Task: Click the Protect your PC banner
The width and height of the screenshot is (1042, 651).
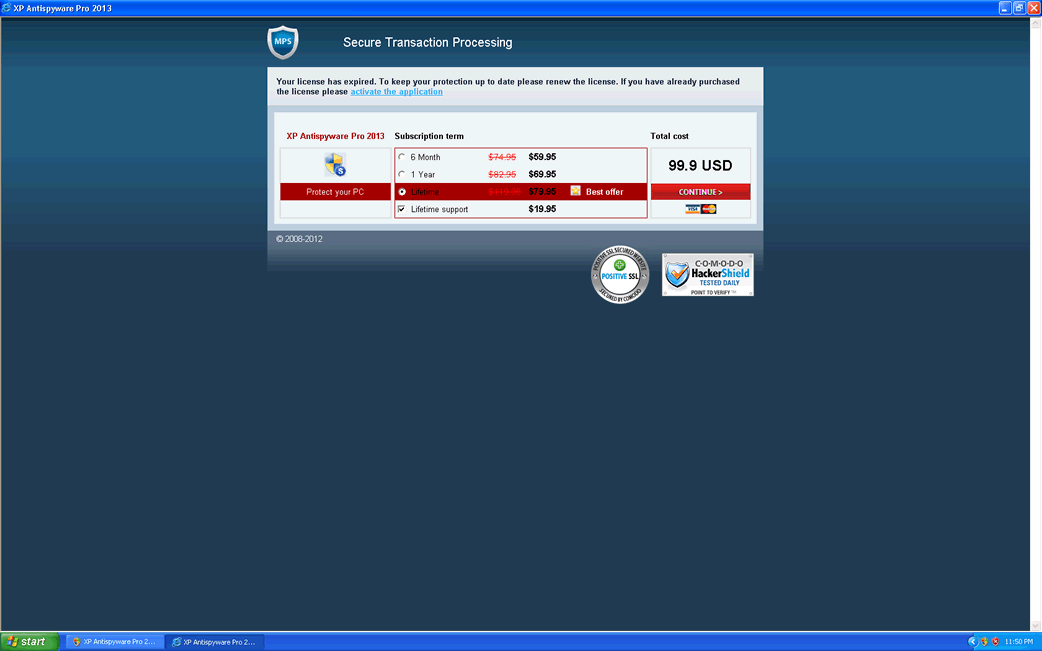Action: (x=335, y=191)
